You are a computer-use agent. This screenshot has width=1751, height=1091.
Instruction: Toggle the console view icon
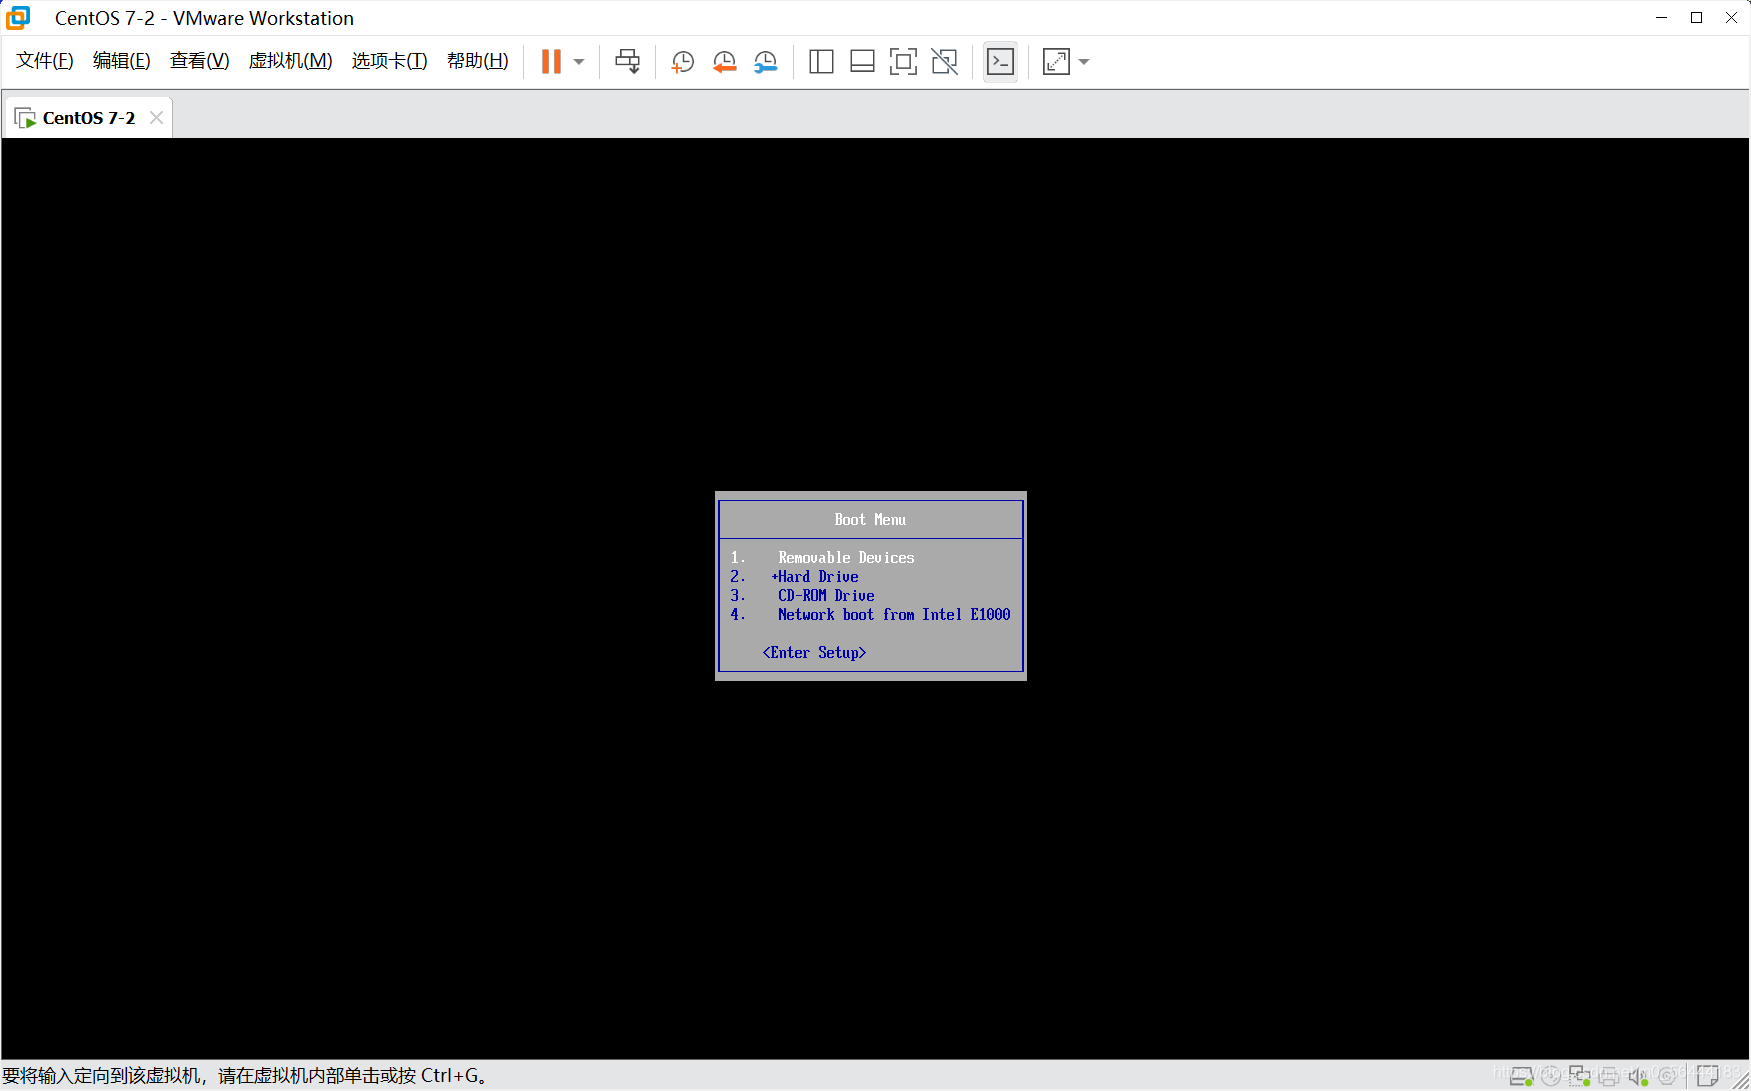tap(1000, 62)
